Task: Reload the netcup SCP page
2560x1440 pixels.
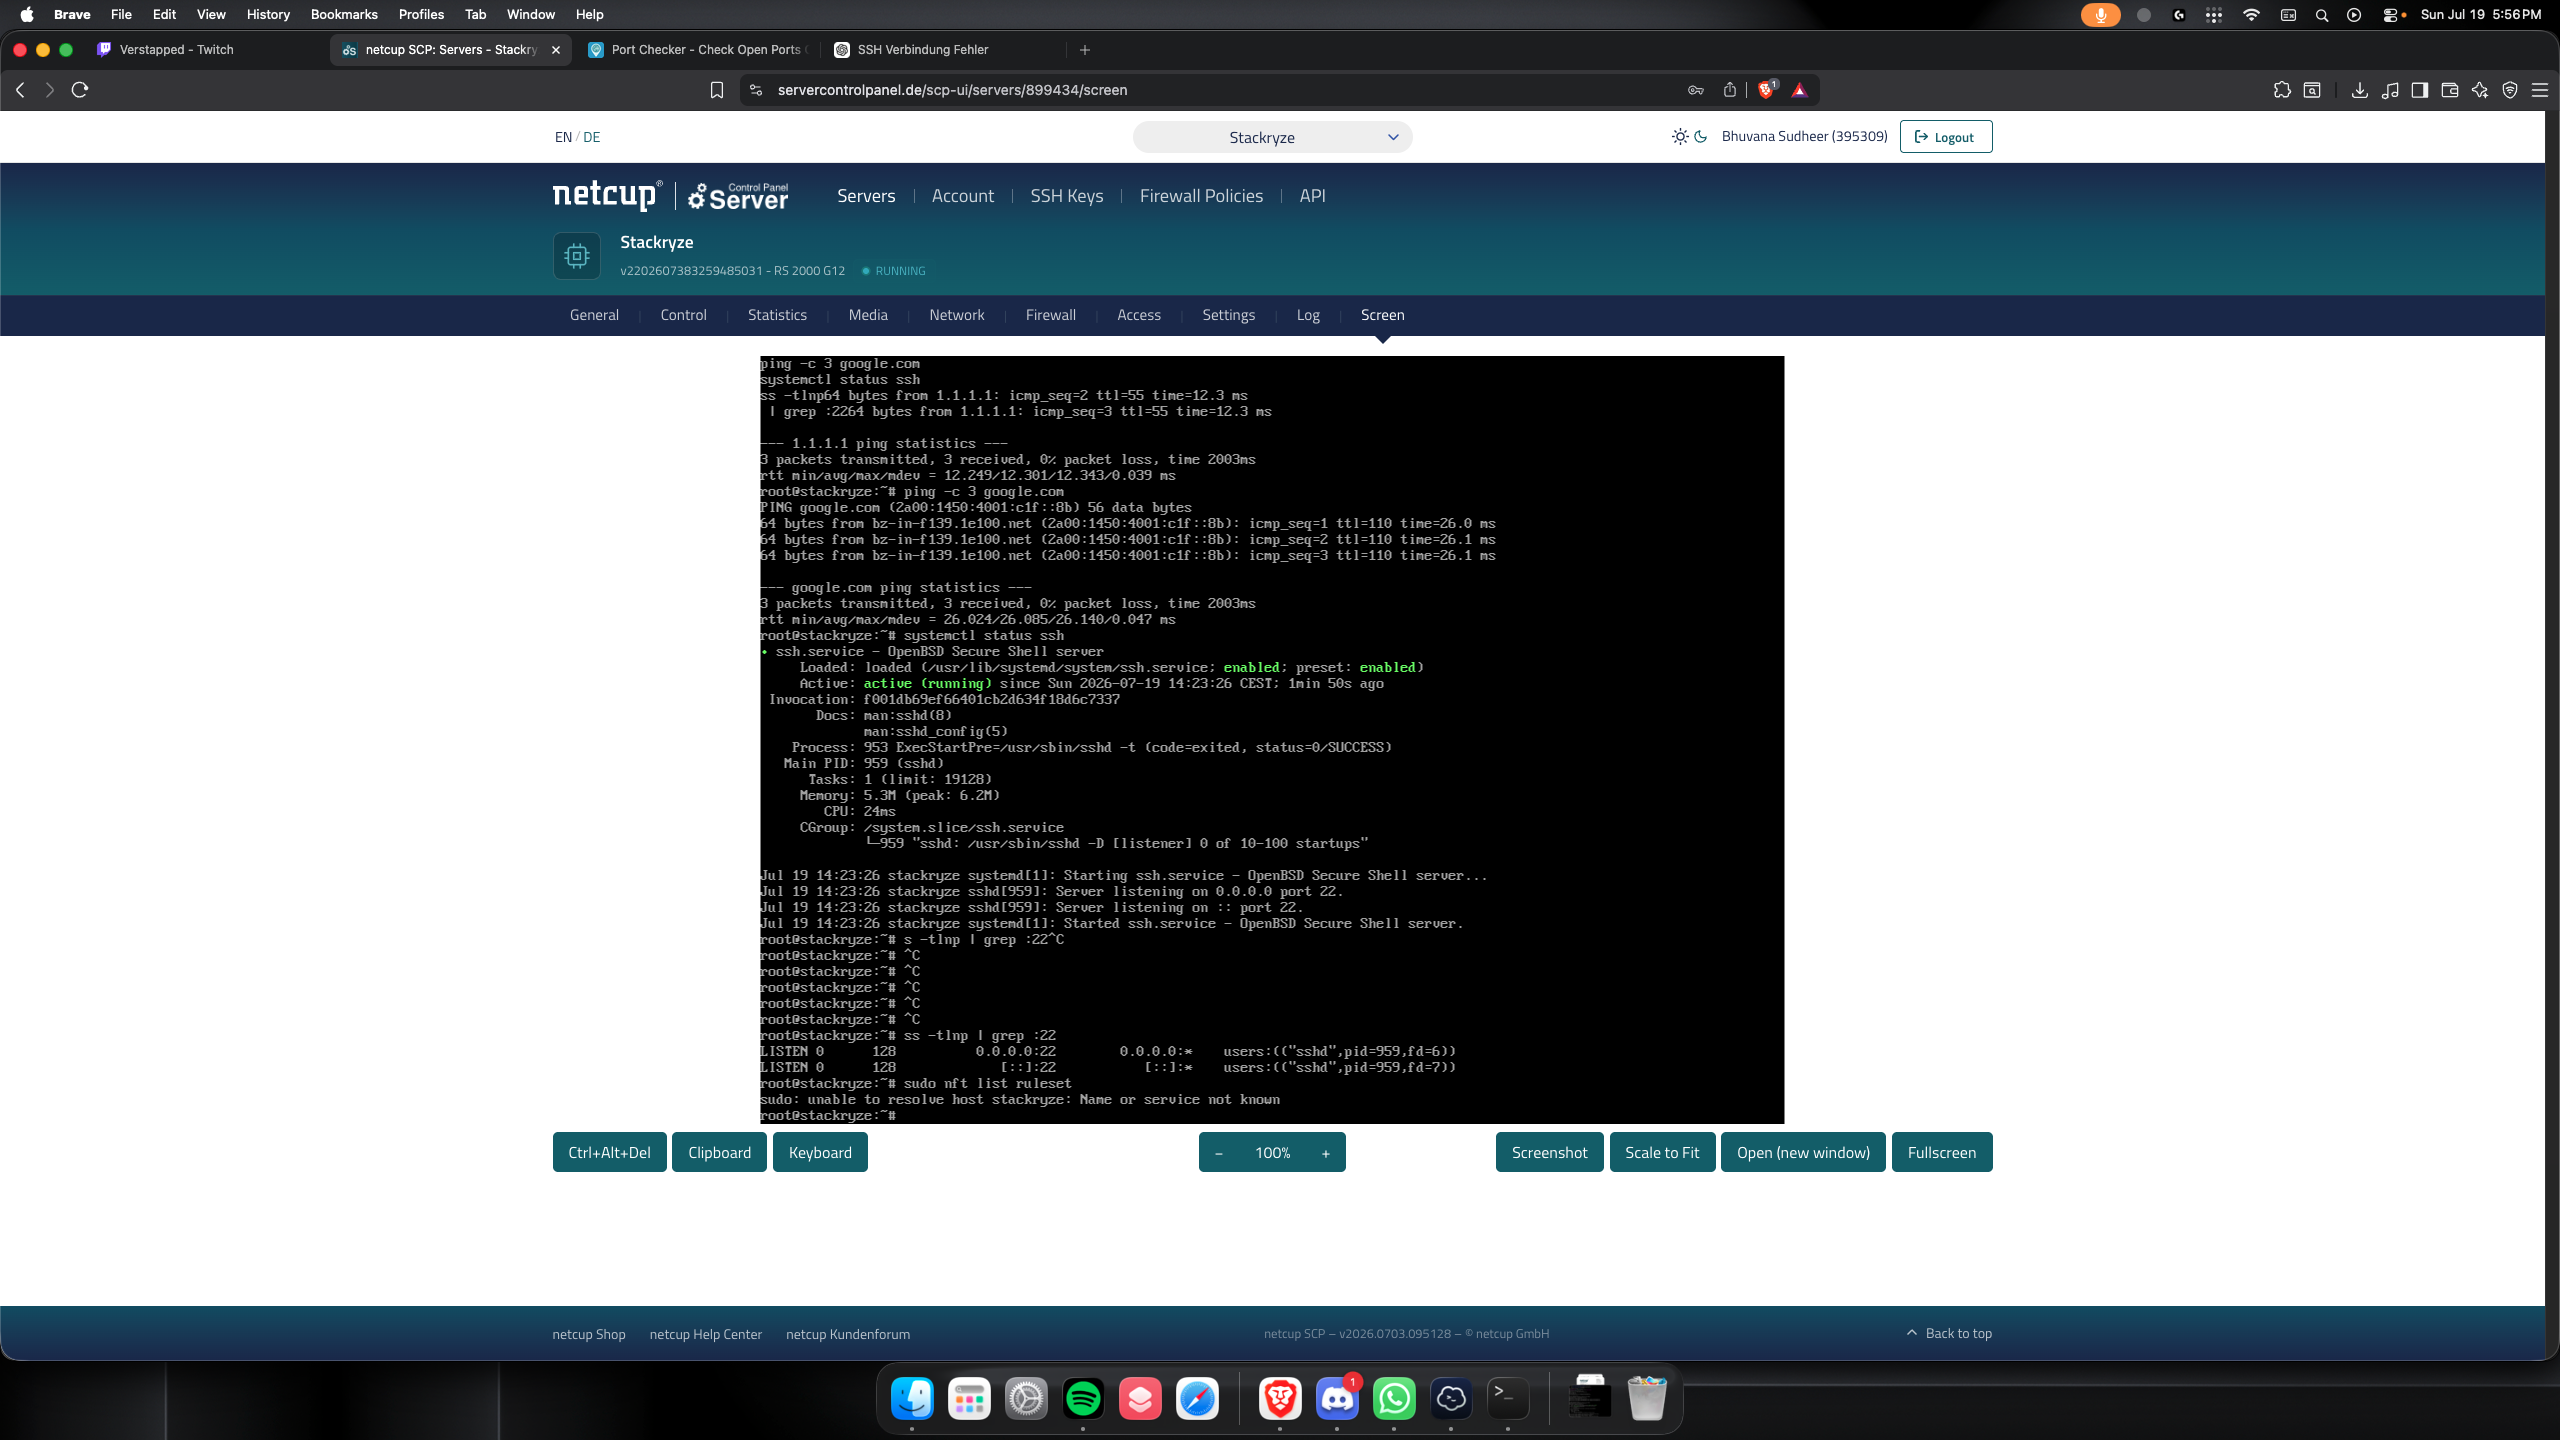Action: tap(80, 90)
